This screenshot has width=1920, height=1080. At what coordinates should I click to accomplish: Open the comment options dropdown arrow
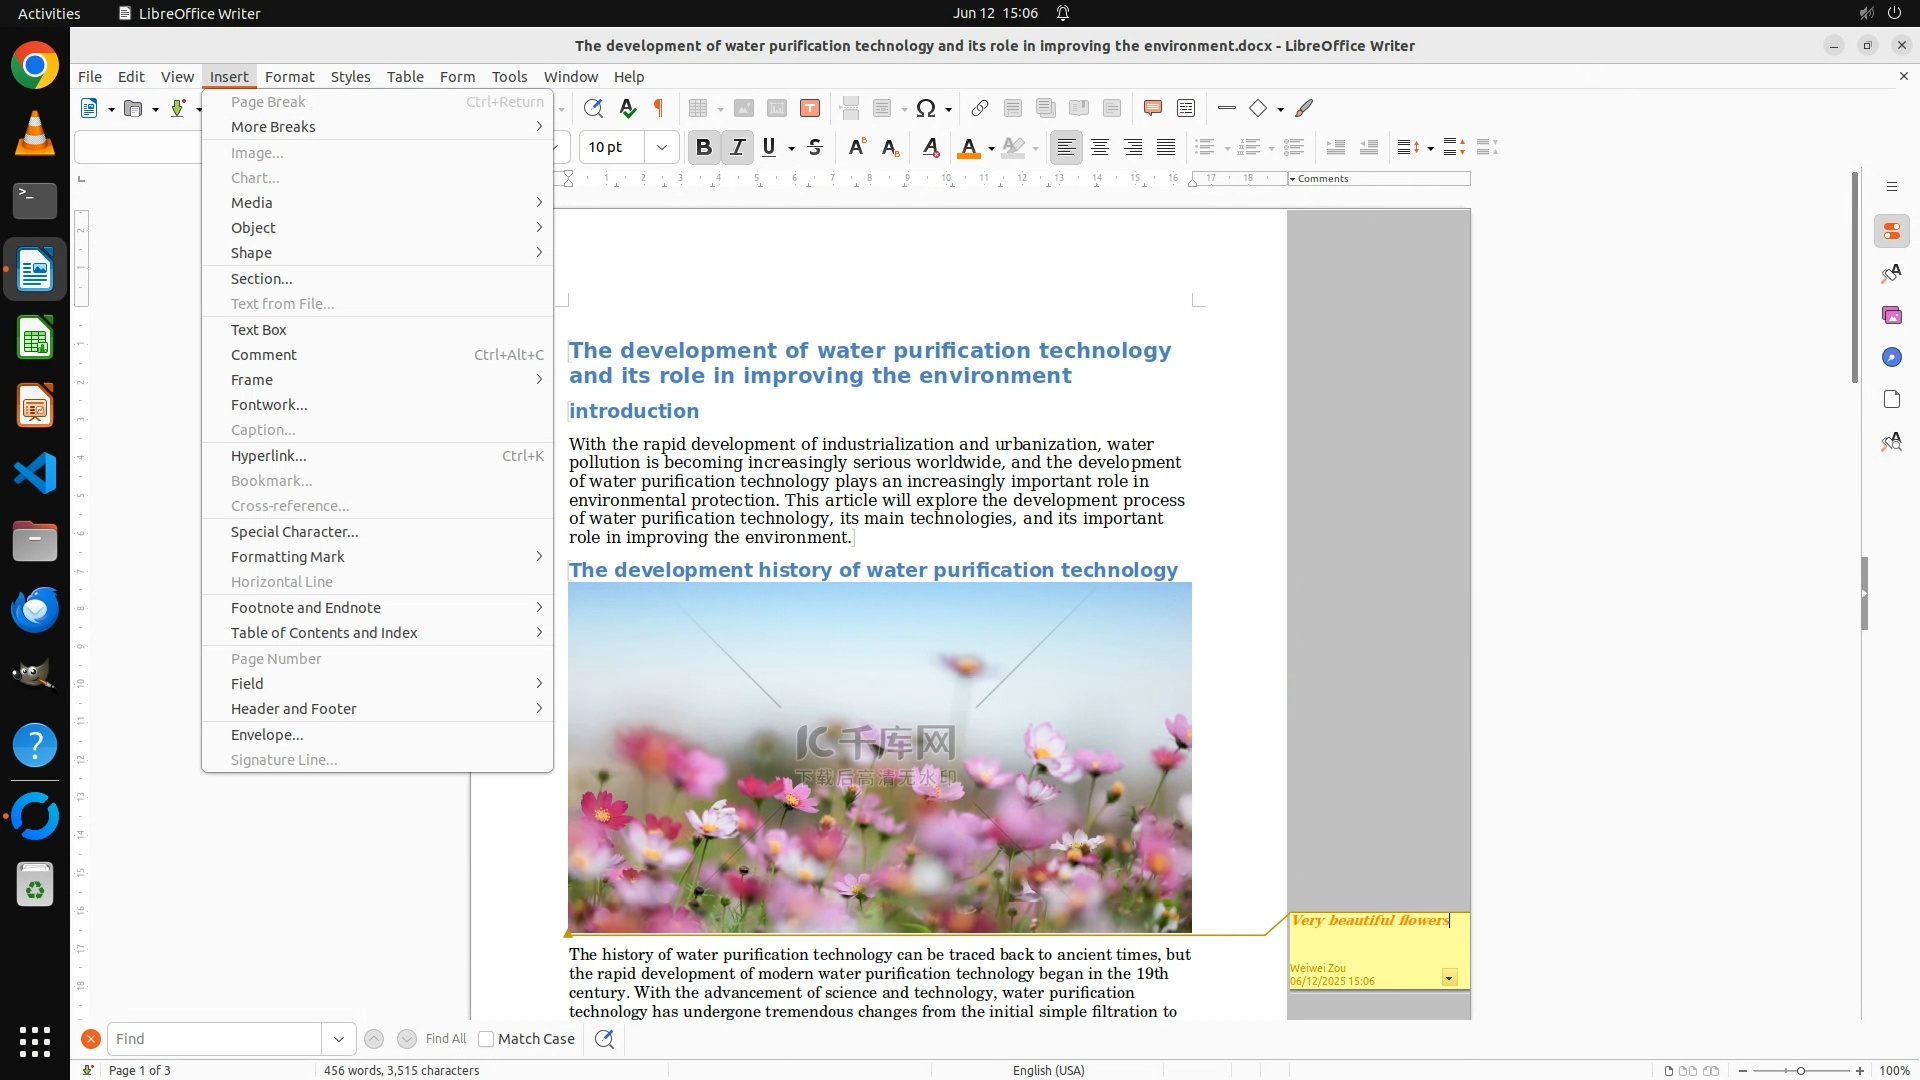tap(1449, 977)
